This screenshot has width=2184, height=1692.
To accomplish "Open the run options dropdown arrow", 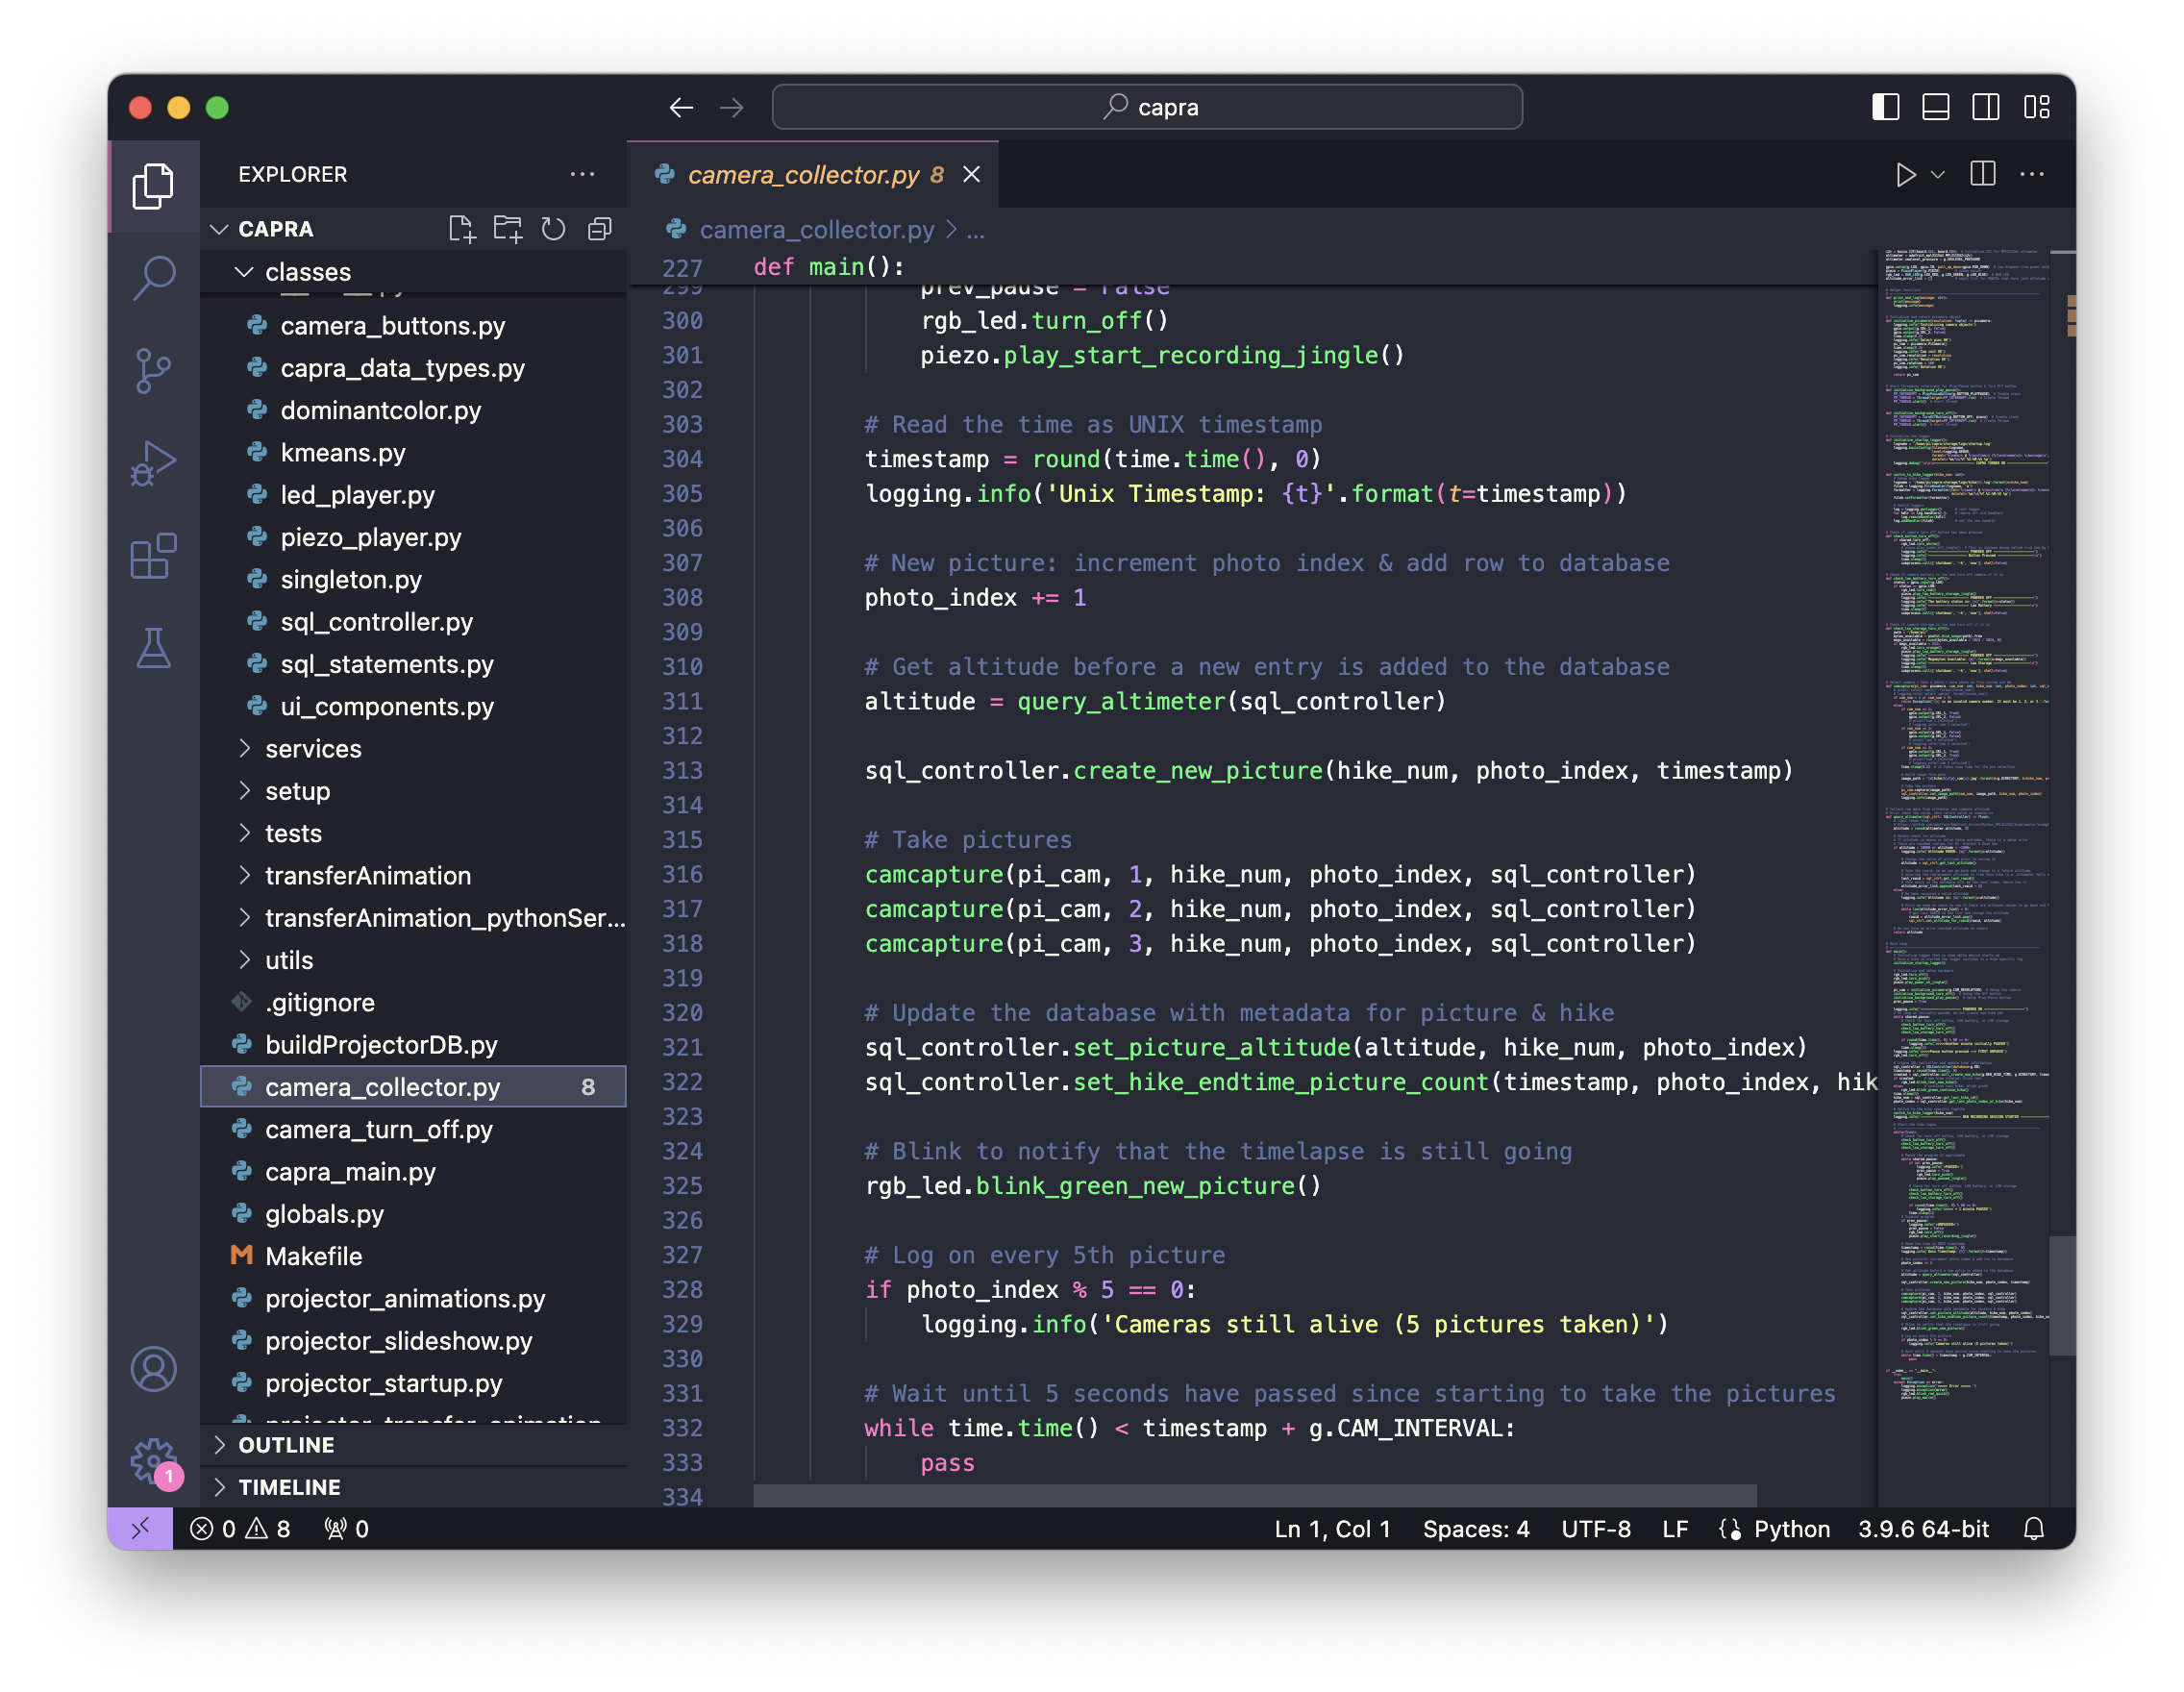I will tap(1938, 175).
